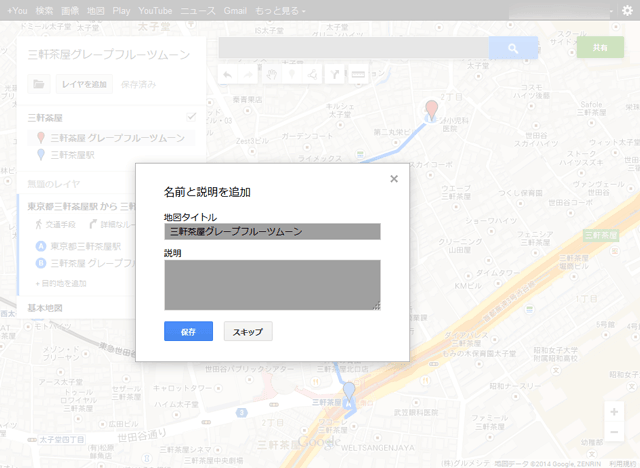
Task: Select the draw line tool
Action: (x=313, y=75)
